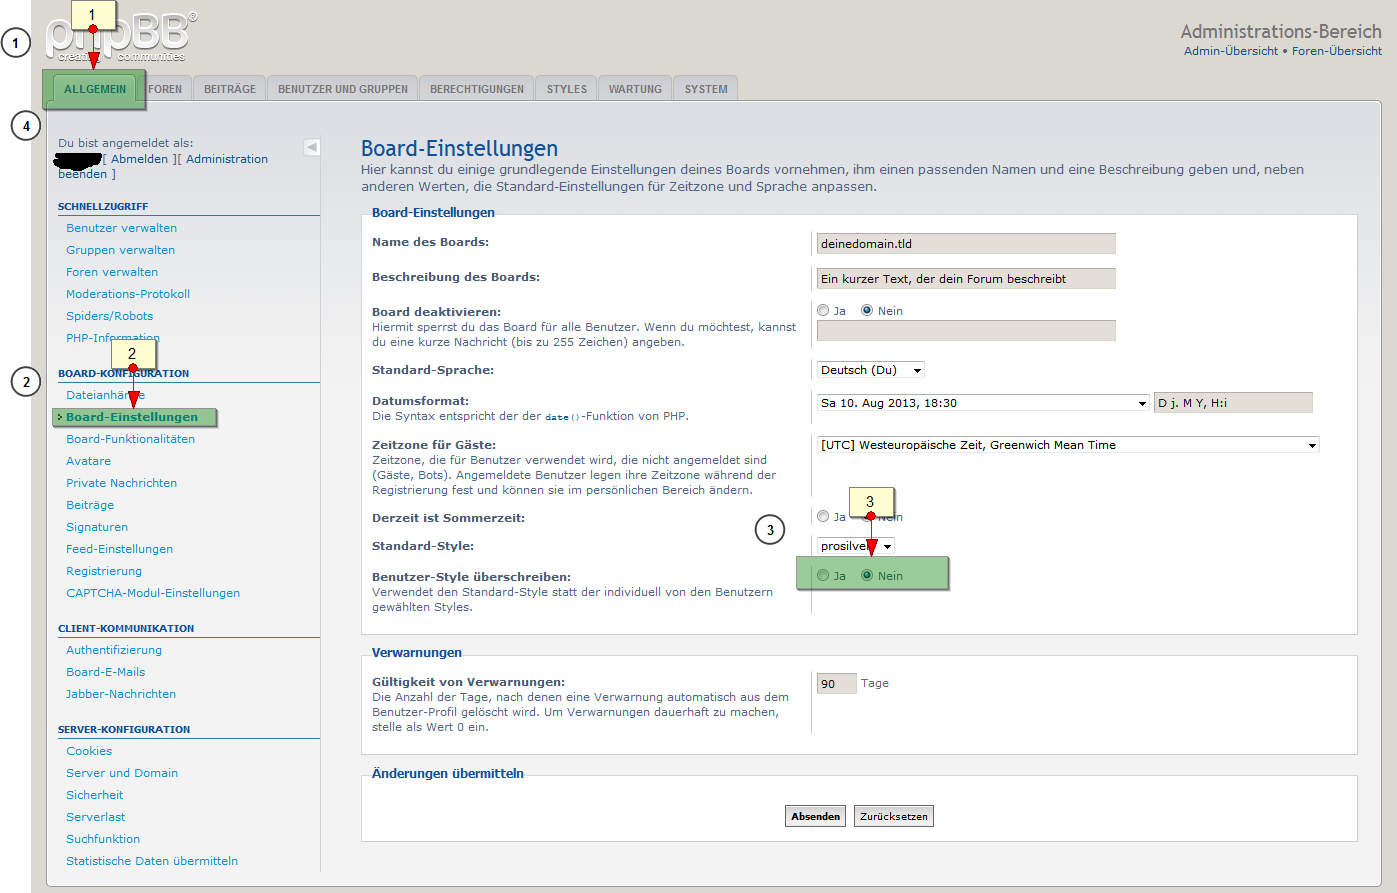Image resolution: width=1397 pixels, height=893 pixels.
Task: Go to the Wartung tab
Action: point(635,89)
